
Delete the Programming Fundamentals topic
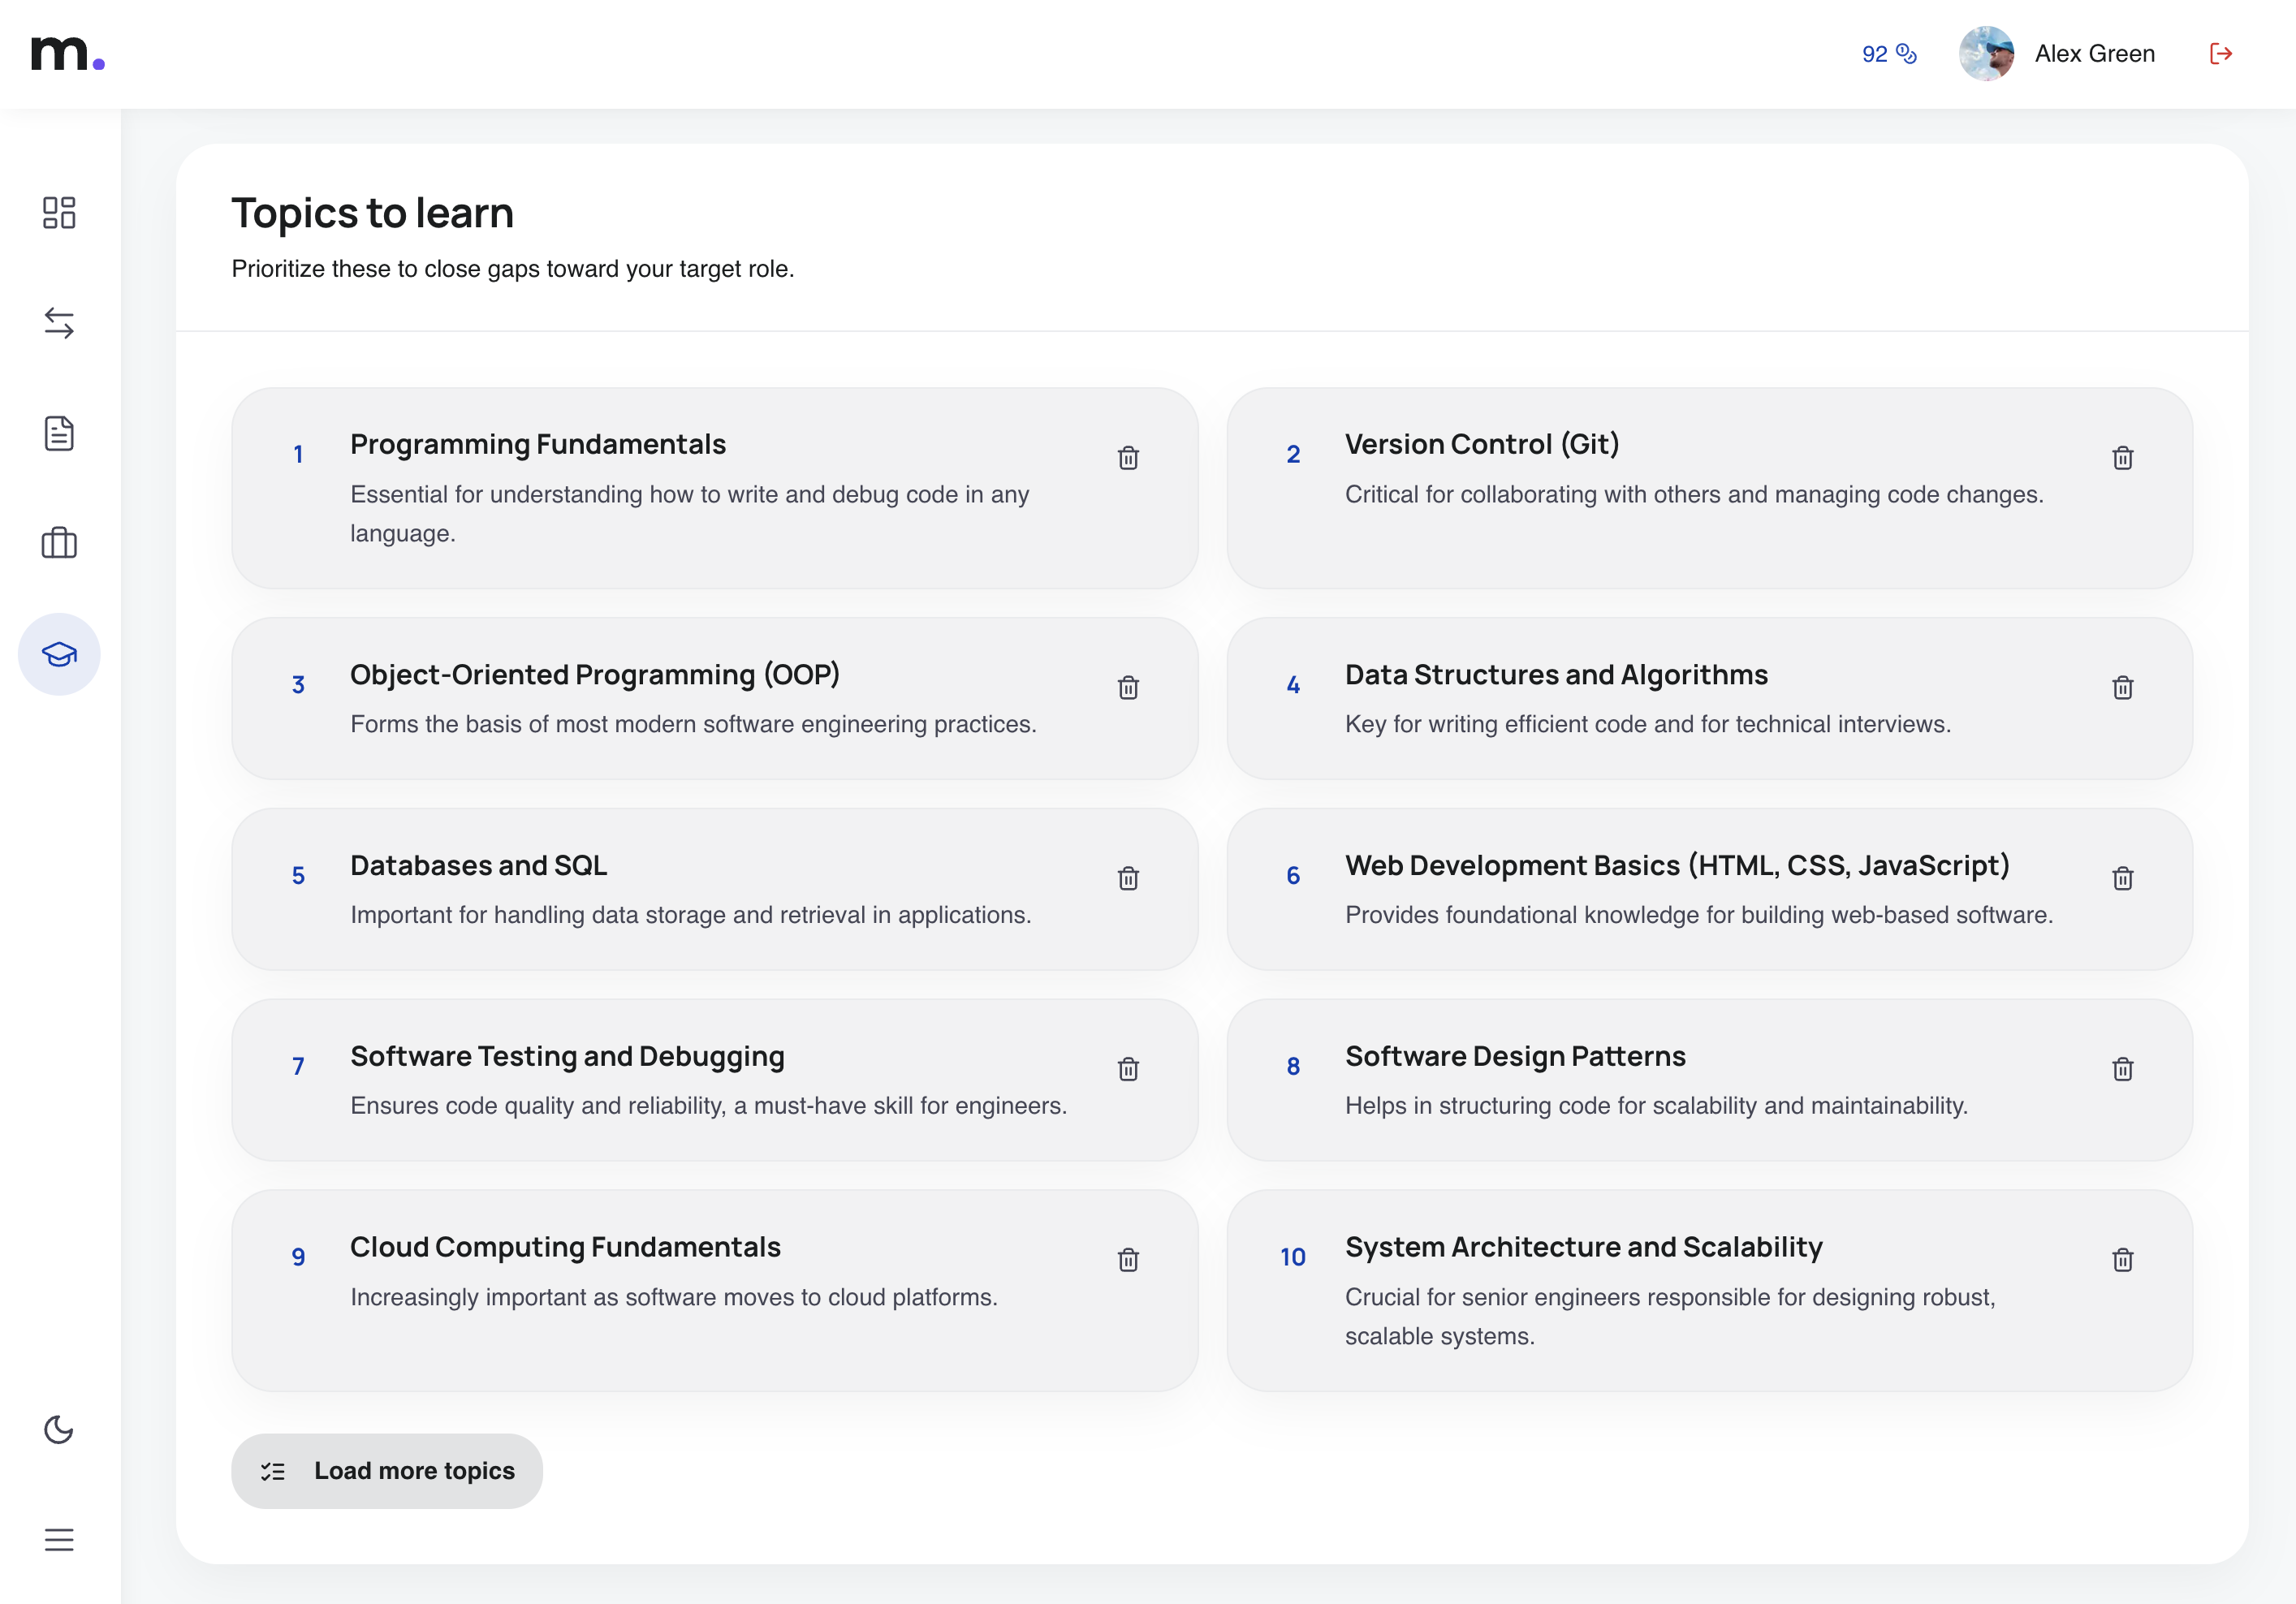[1128, 458]
